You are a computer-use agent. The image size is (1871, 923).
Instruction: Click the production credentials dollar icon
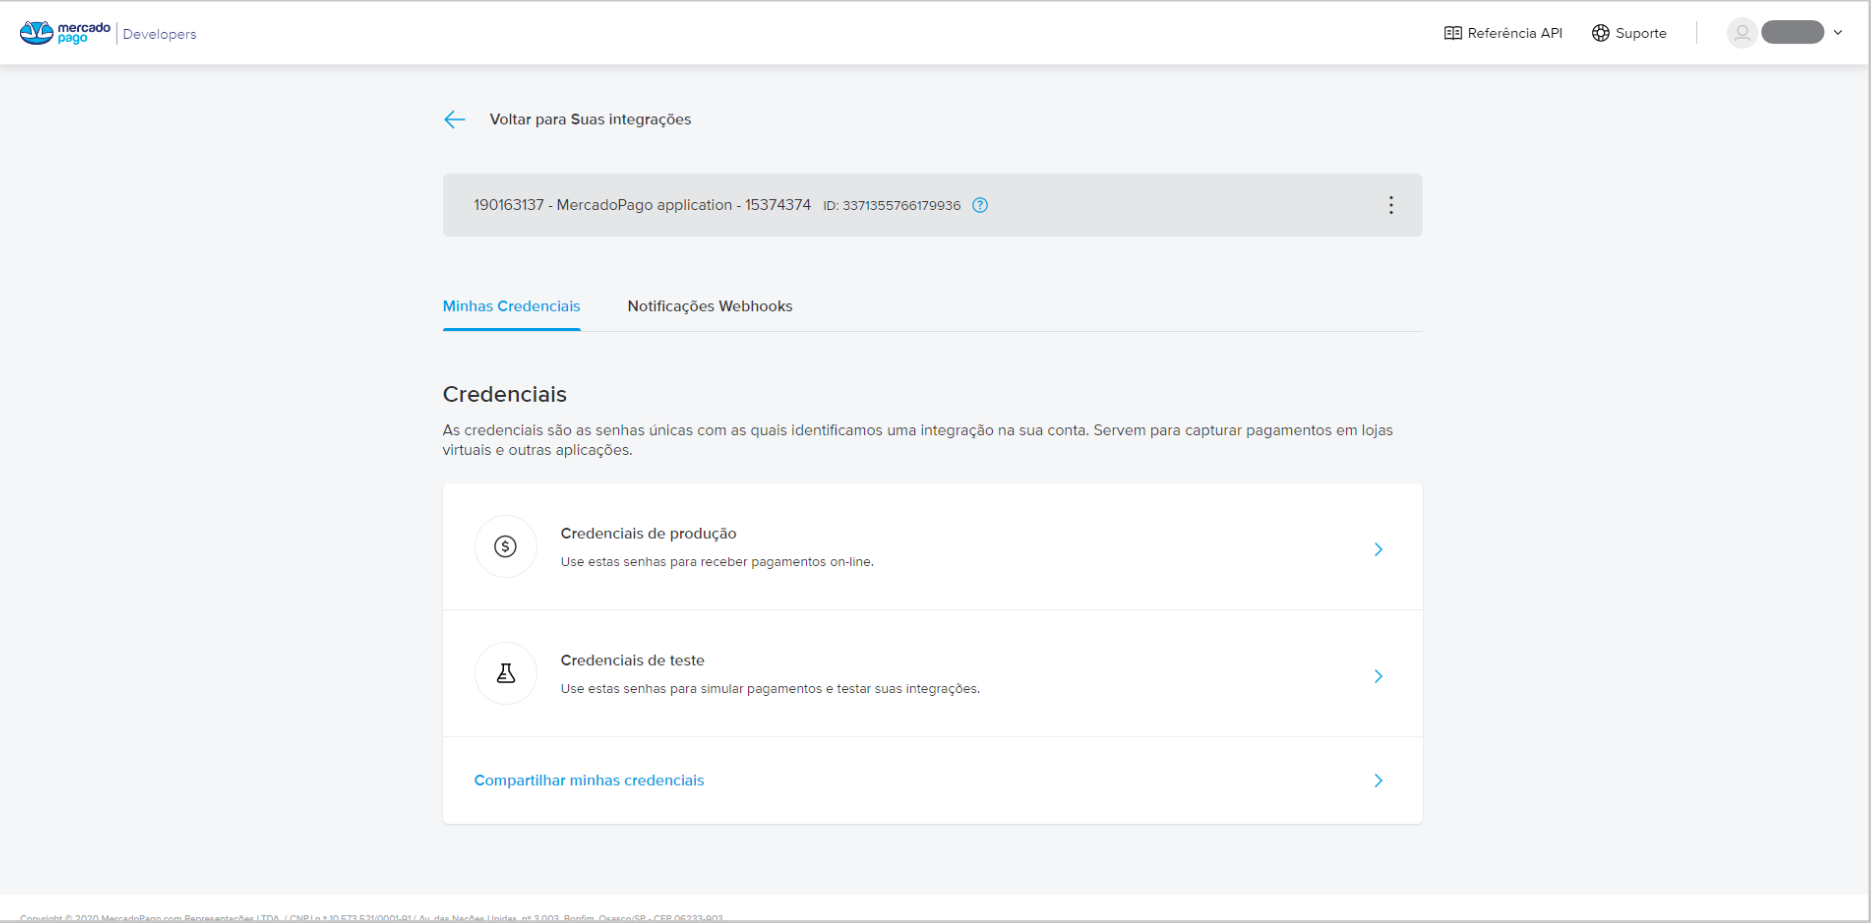[x=506, y=546]
